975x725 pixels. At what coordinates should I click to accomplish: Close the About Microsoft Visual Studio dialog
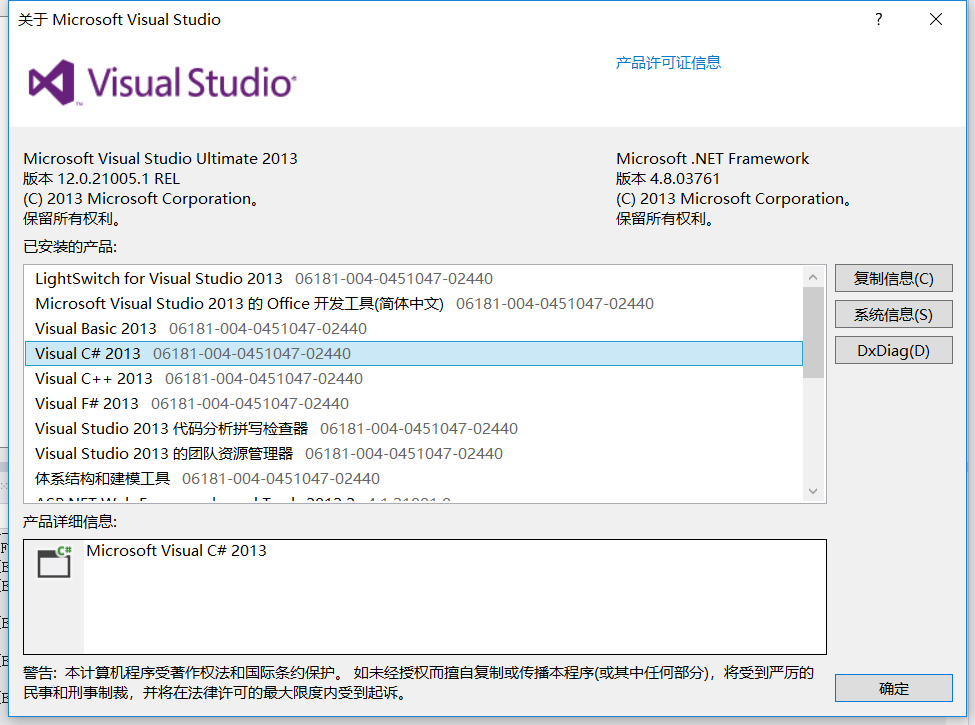935,19
